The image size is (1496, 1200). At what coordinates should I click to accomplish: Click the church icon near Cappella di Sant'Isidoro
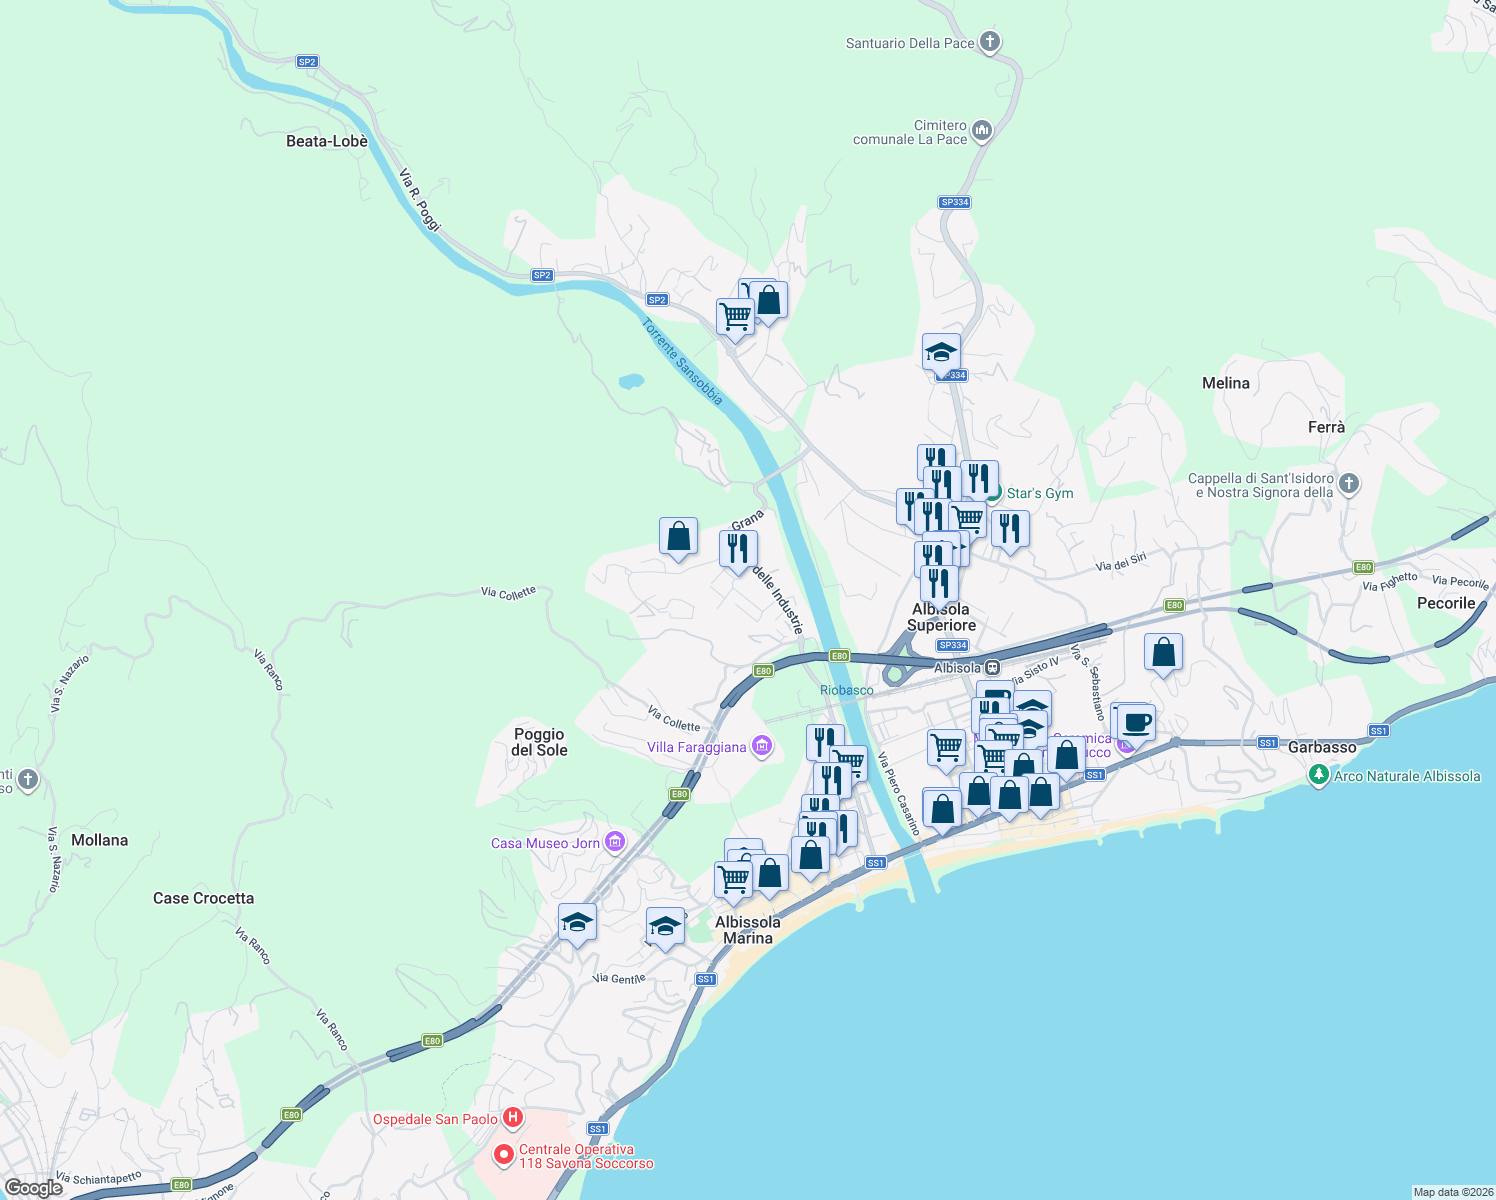tap(1348, 483)
